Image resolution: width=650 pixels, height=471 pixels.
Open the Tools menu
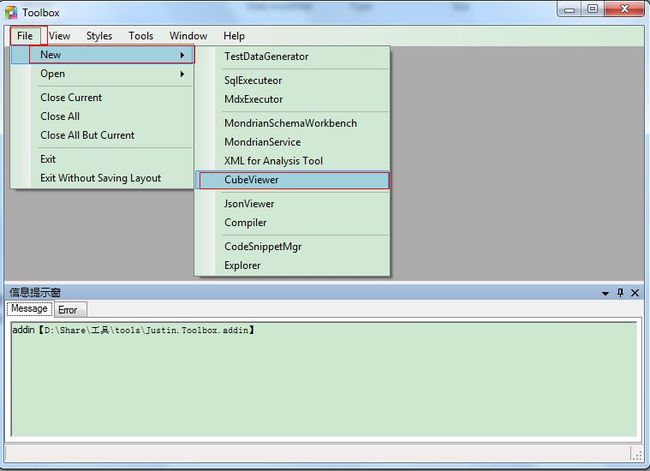(x=141, y=36)
